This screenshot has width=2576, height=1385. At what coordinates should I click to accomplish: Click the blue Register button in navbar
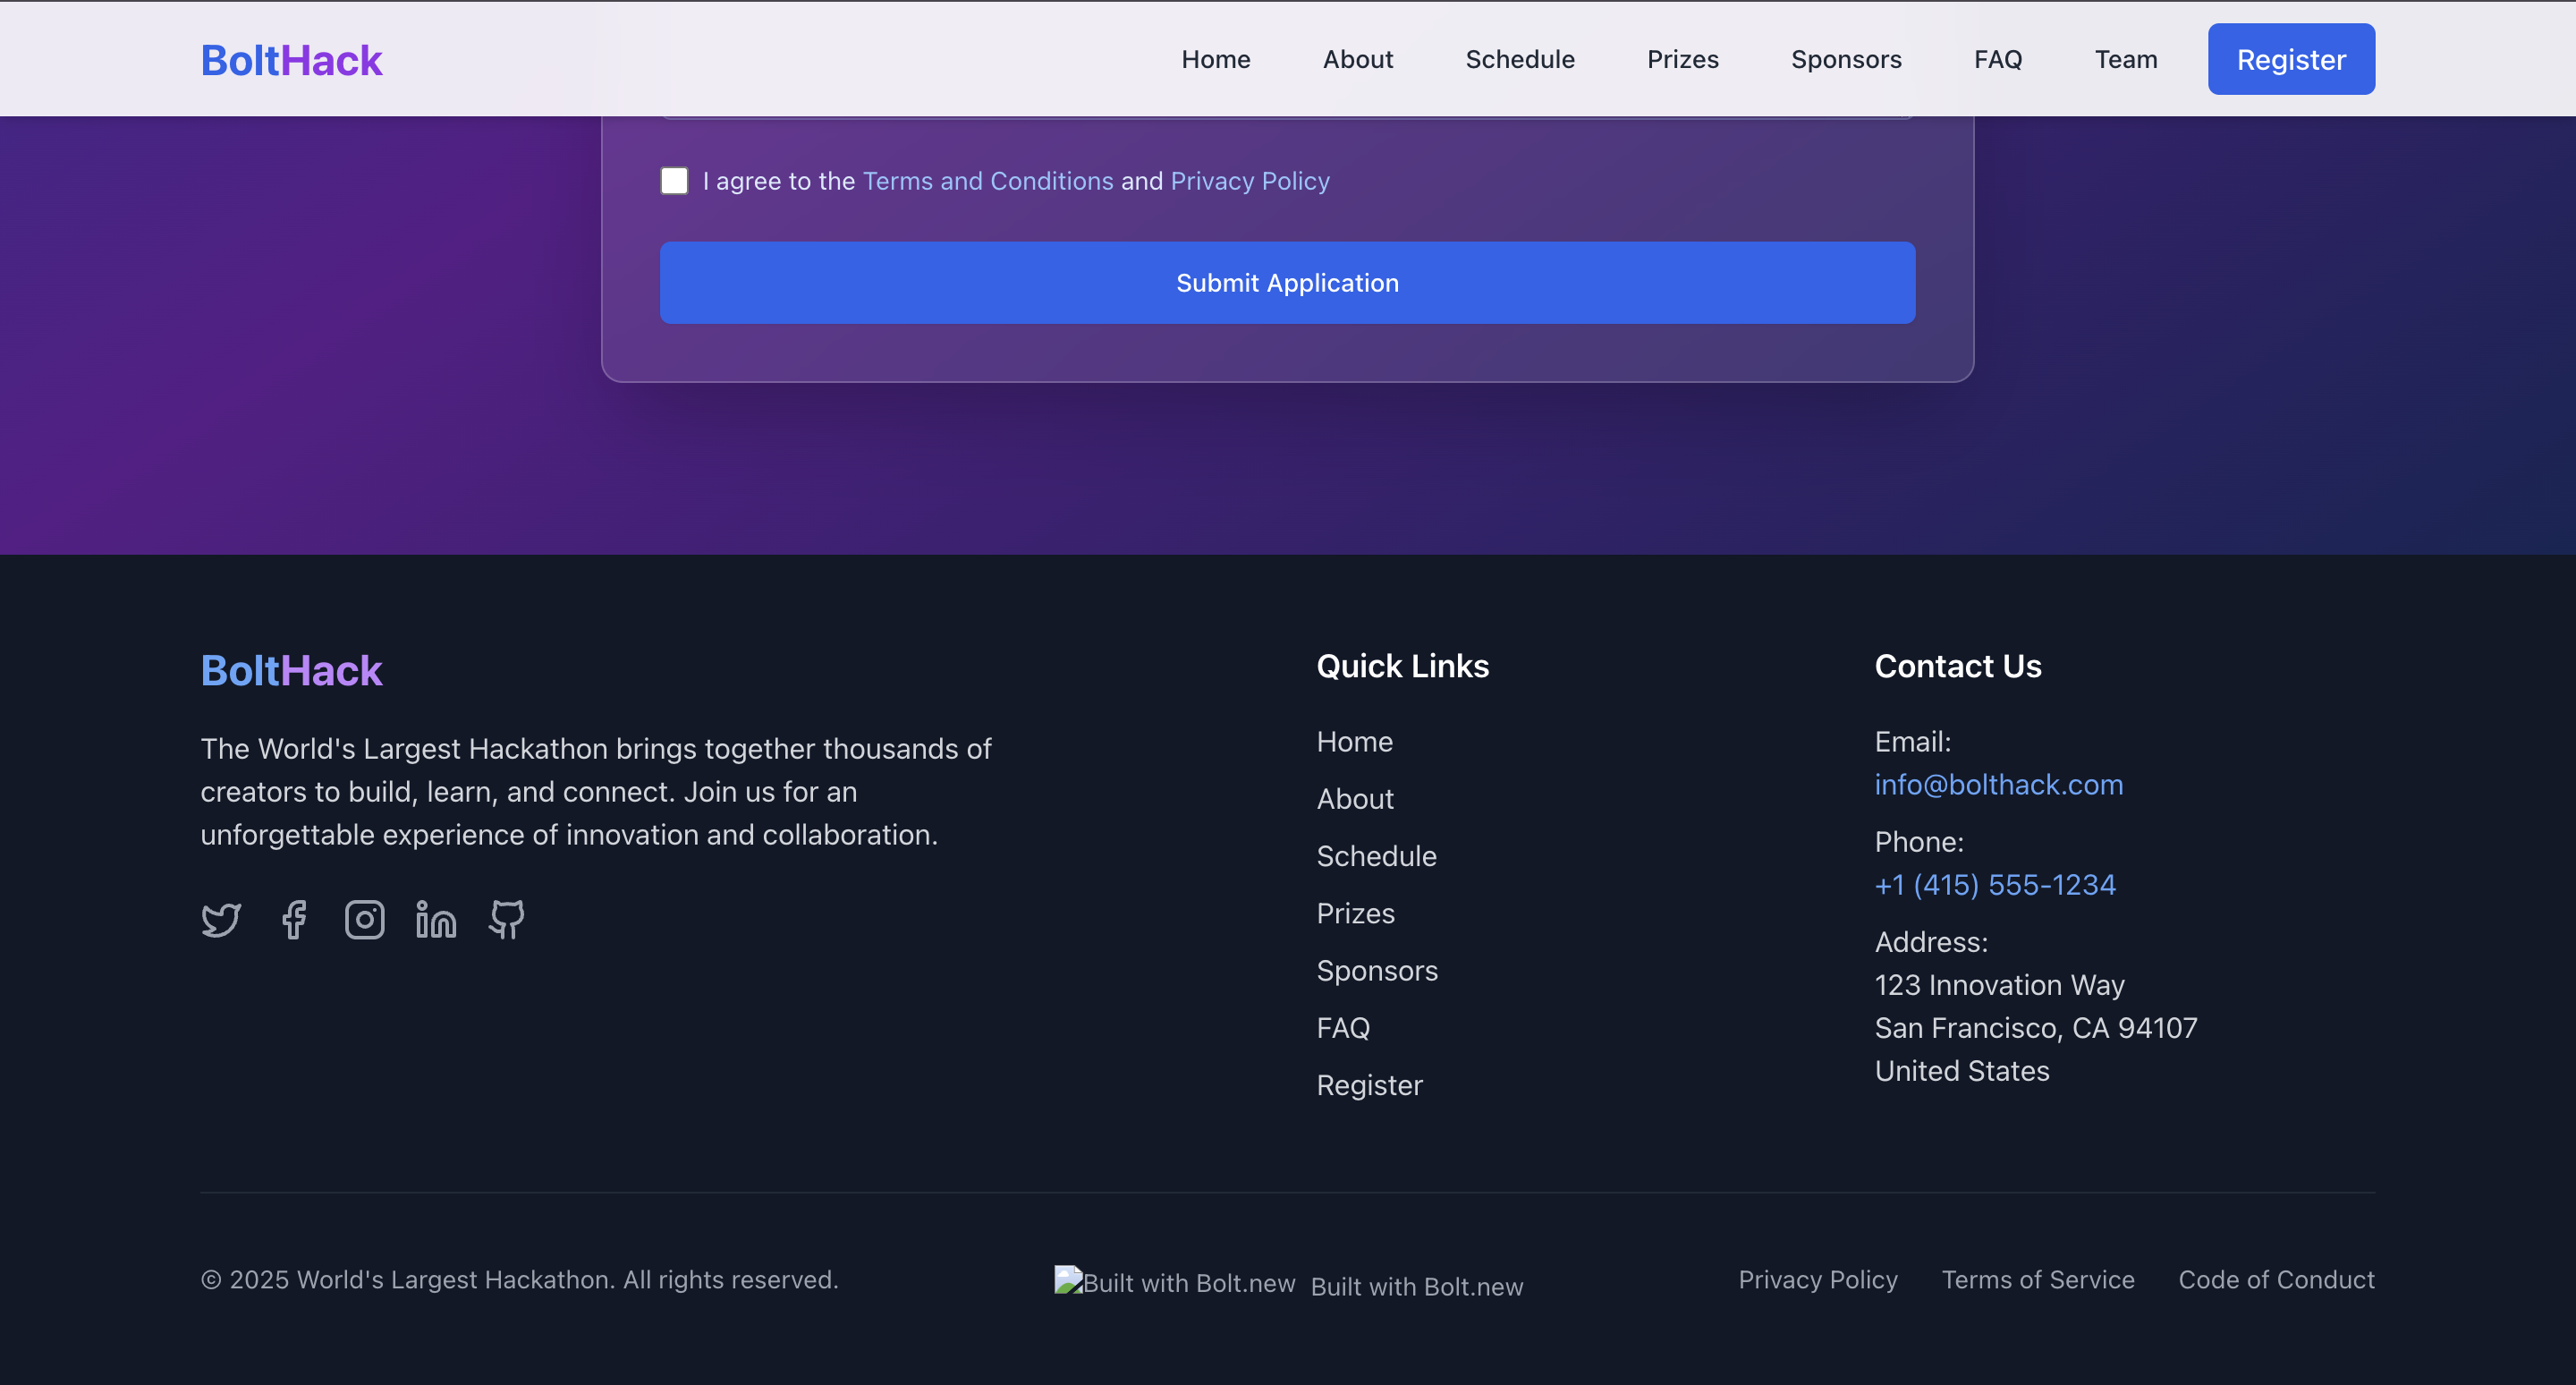point(2290,60)
